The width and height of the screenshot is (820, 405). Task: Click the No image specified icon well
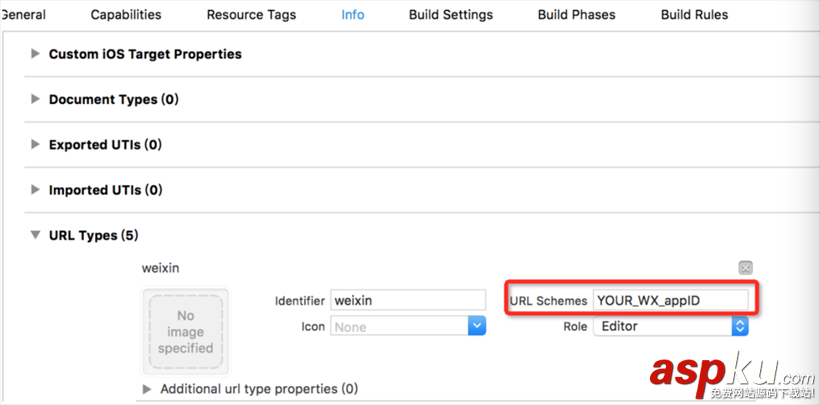(185, 332)
